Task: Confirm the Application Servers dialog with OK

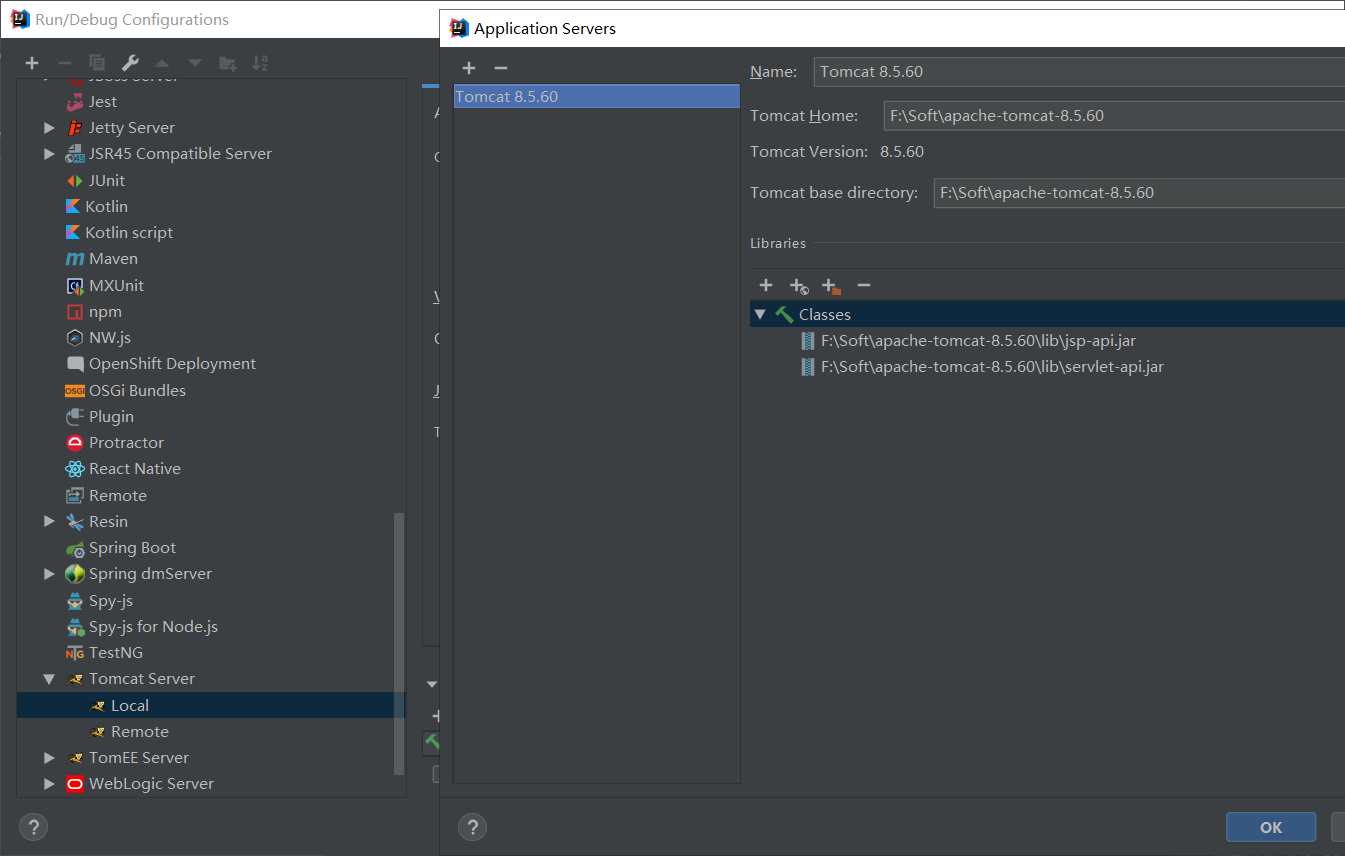Action: tap(1271, 827)
